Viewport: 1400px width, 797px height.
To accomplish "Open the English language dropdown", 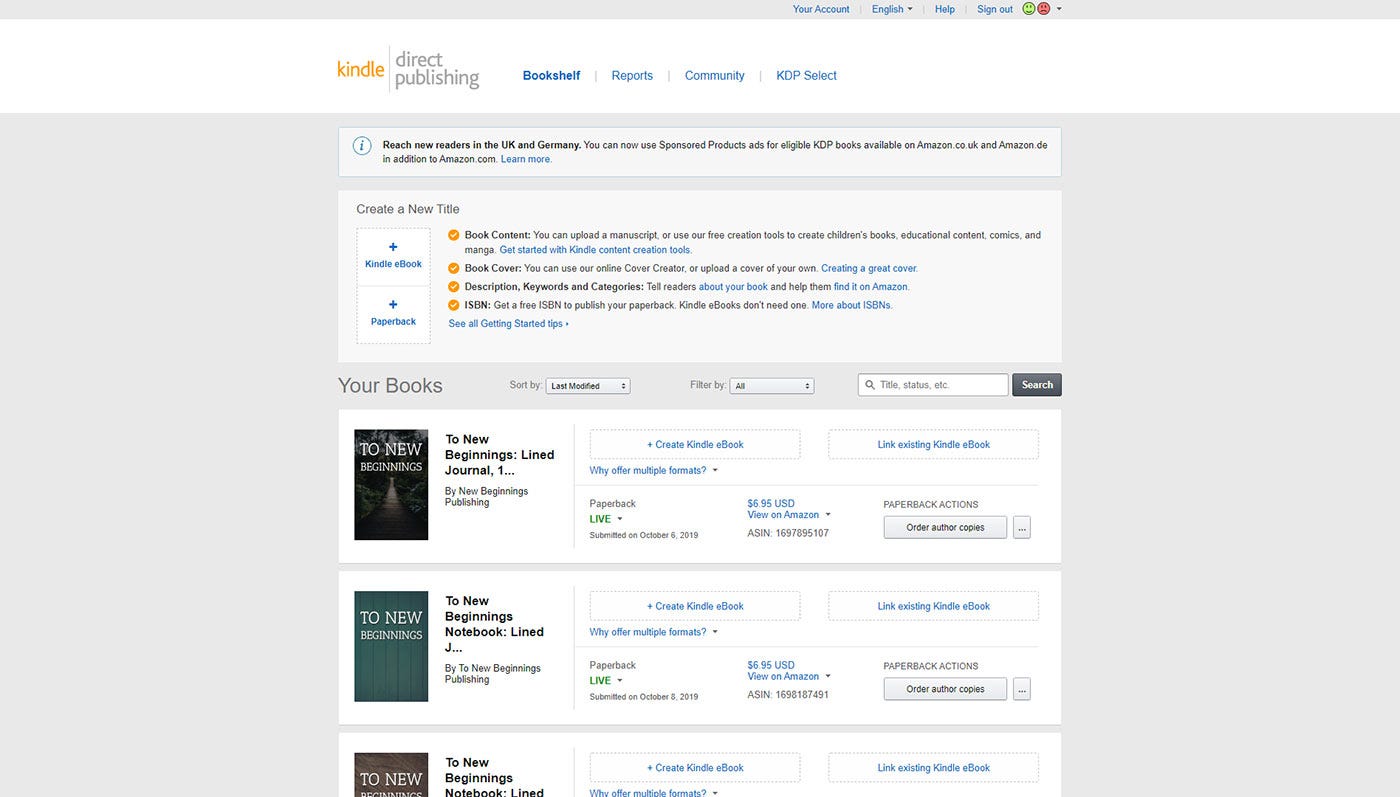I will [892, 9].
